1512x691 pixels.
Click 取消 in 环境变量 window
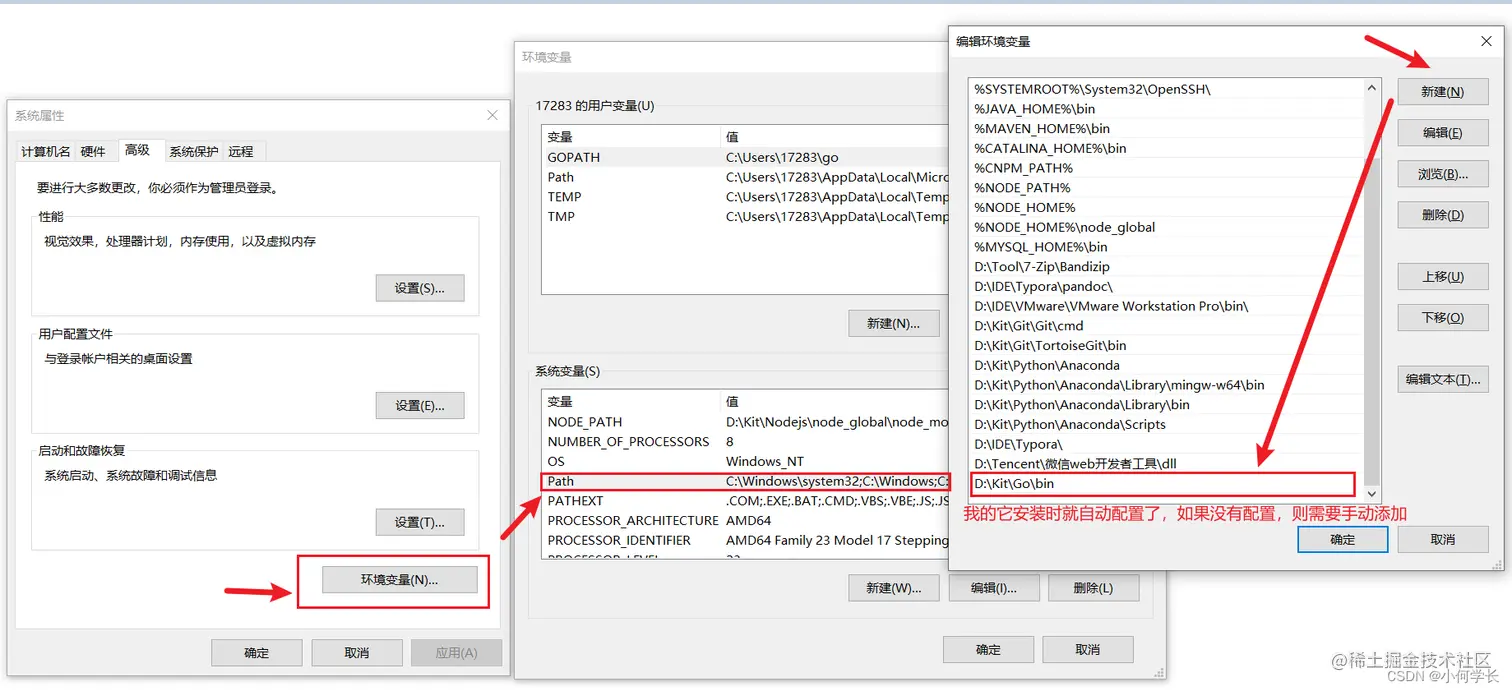pos(1088,650)
